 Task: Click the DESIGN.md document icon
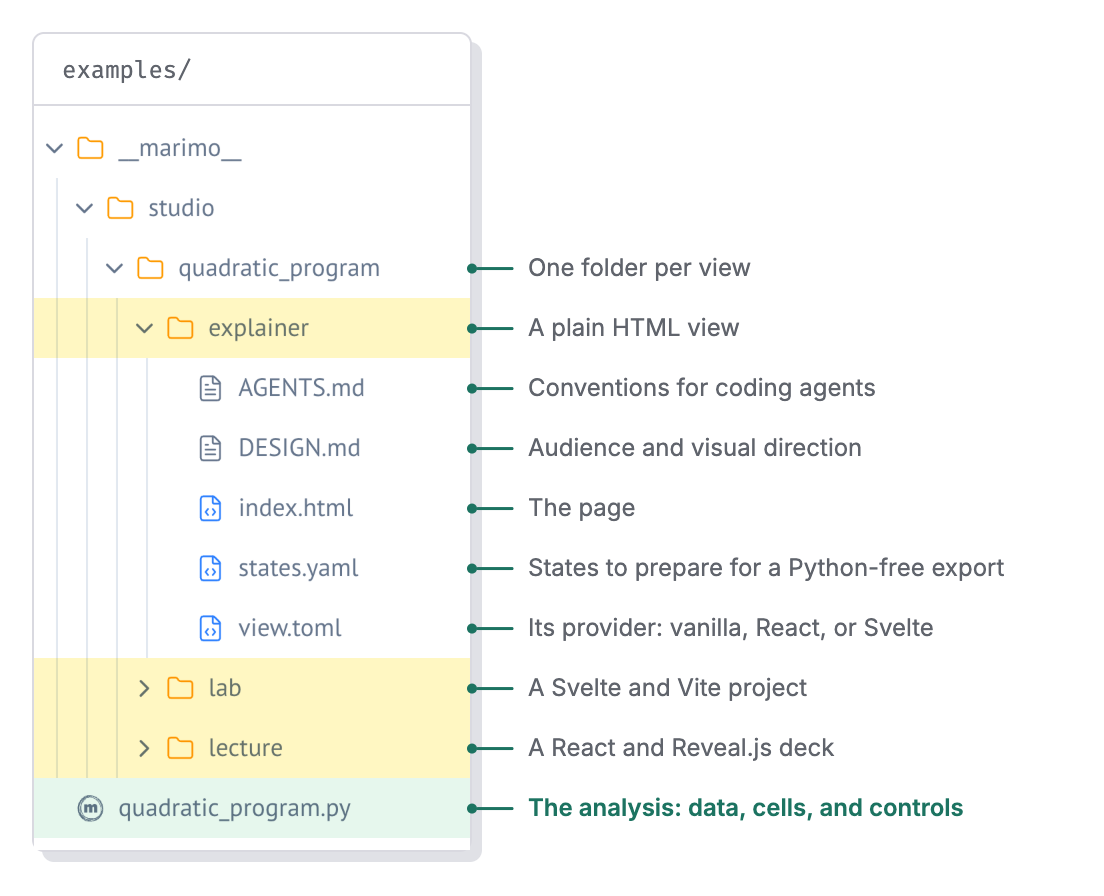pyautogui.click(x=211, y=448)
